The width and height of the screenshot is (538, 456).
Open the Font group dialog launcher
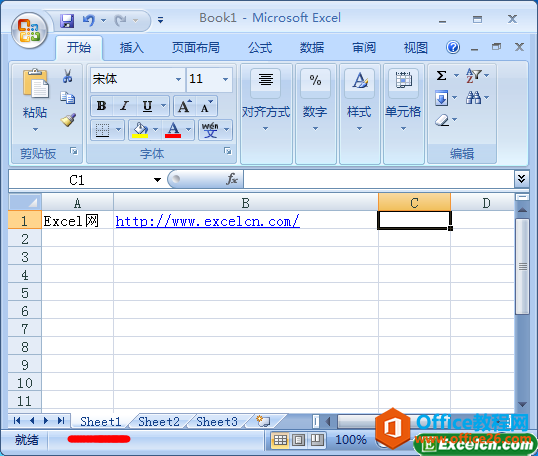(x=227, y=151)
